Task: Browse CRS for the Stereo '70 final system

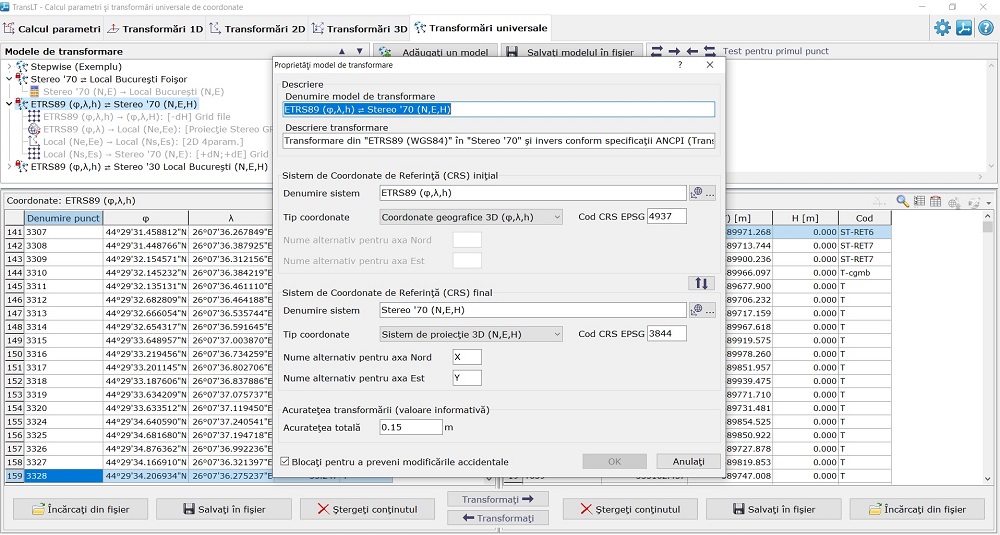Action: click(702, 311)
